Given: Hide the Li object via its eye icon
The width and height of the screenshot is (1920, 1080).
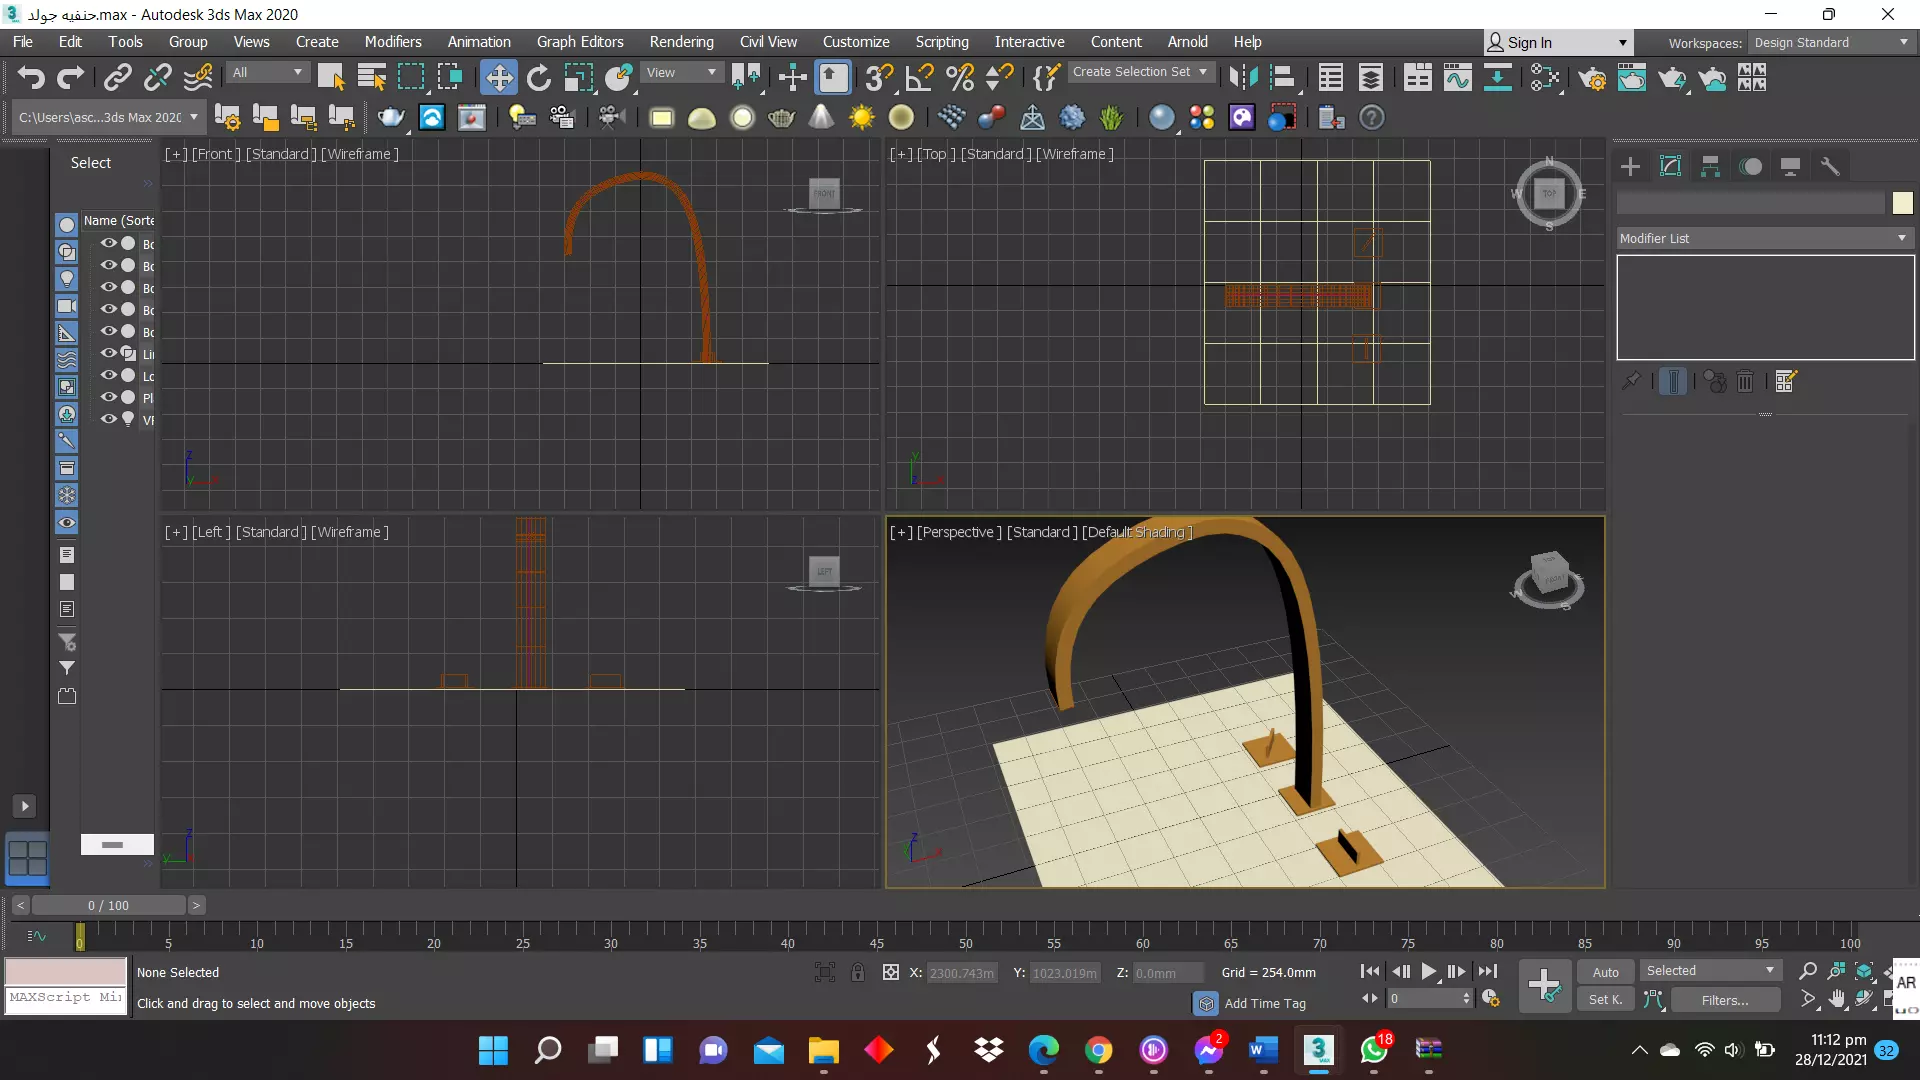Looking at the screenshot, I should click(108, 353).
